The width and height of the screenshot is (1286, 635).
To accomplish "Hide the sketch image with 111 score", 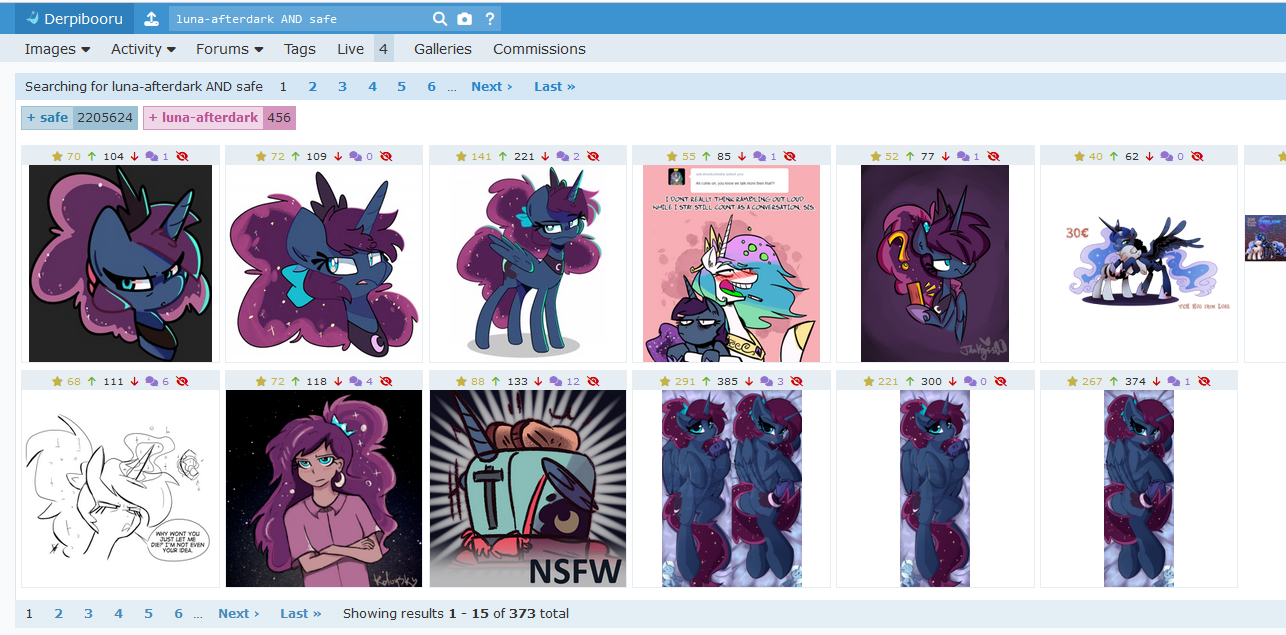I will (x=182, y=381).
